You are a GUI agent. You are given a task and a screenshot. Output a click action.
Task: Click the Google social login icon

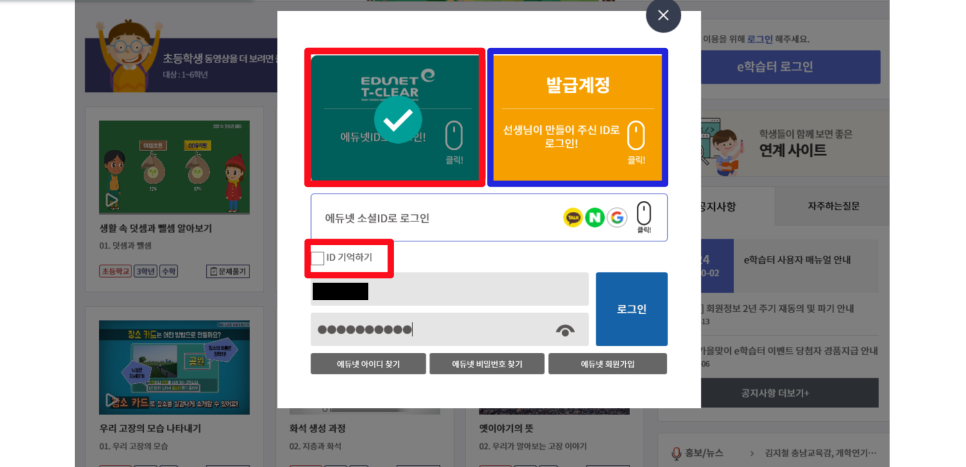(617, 217)
